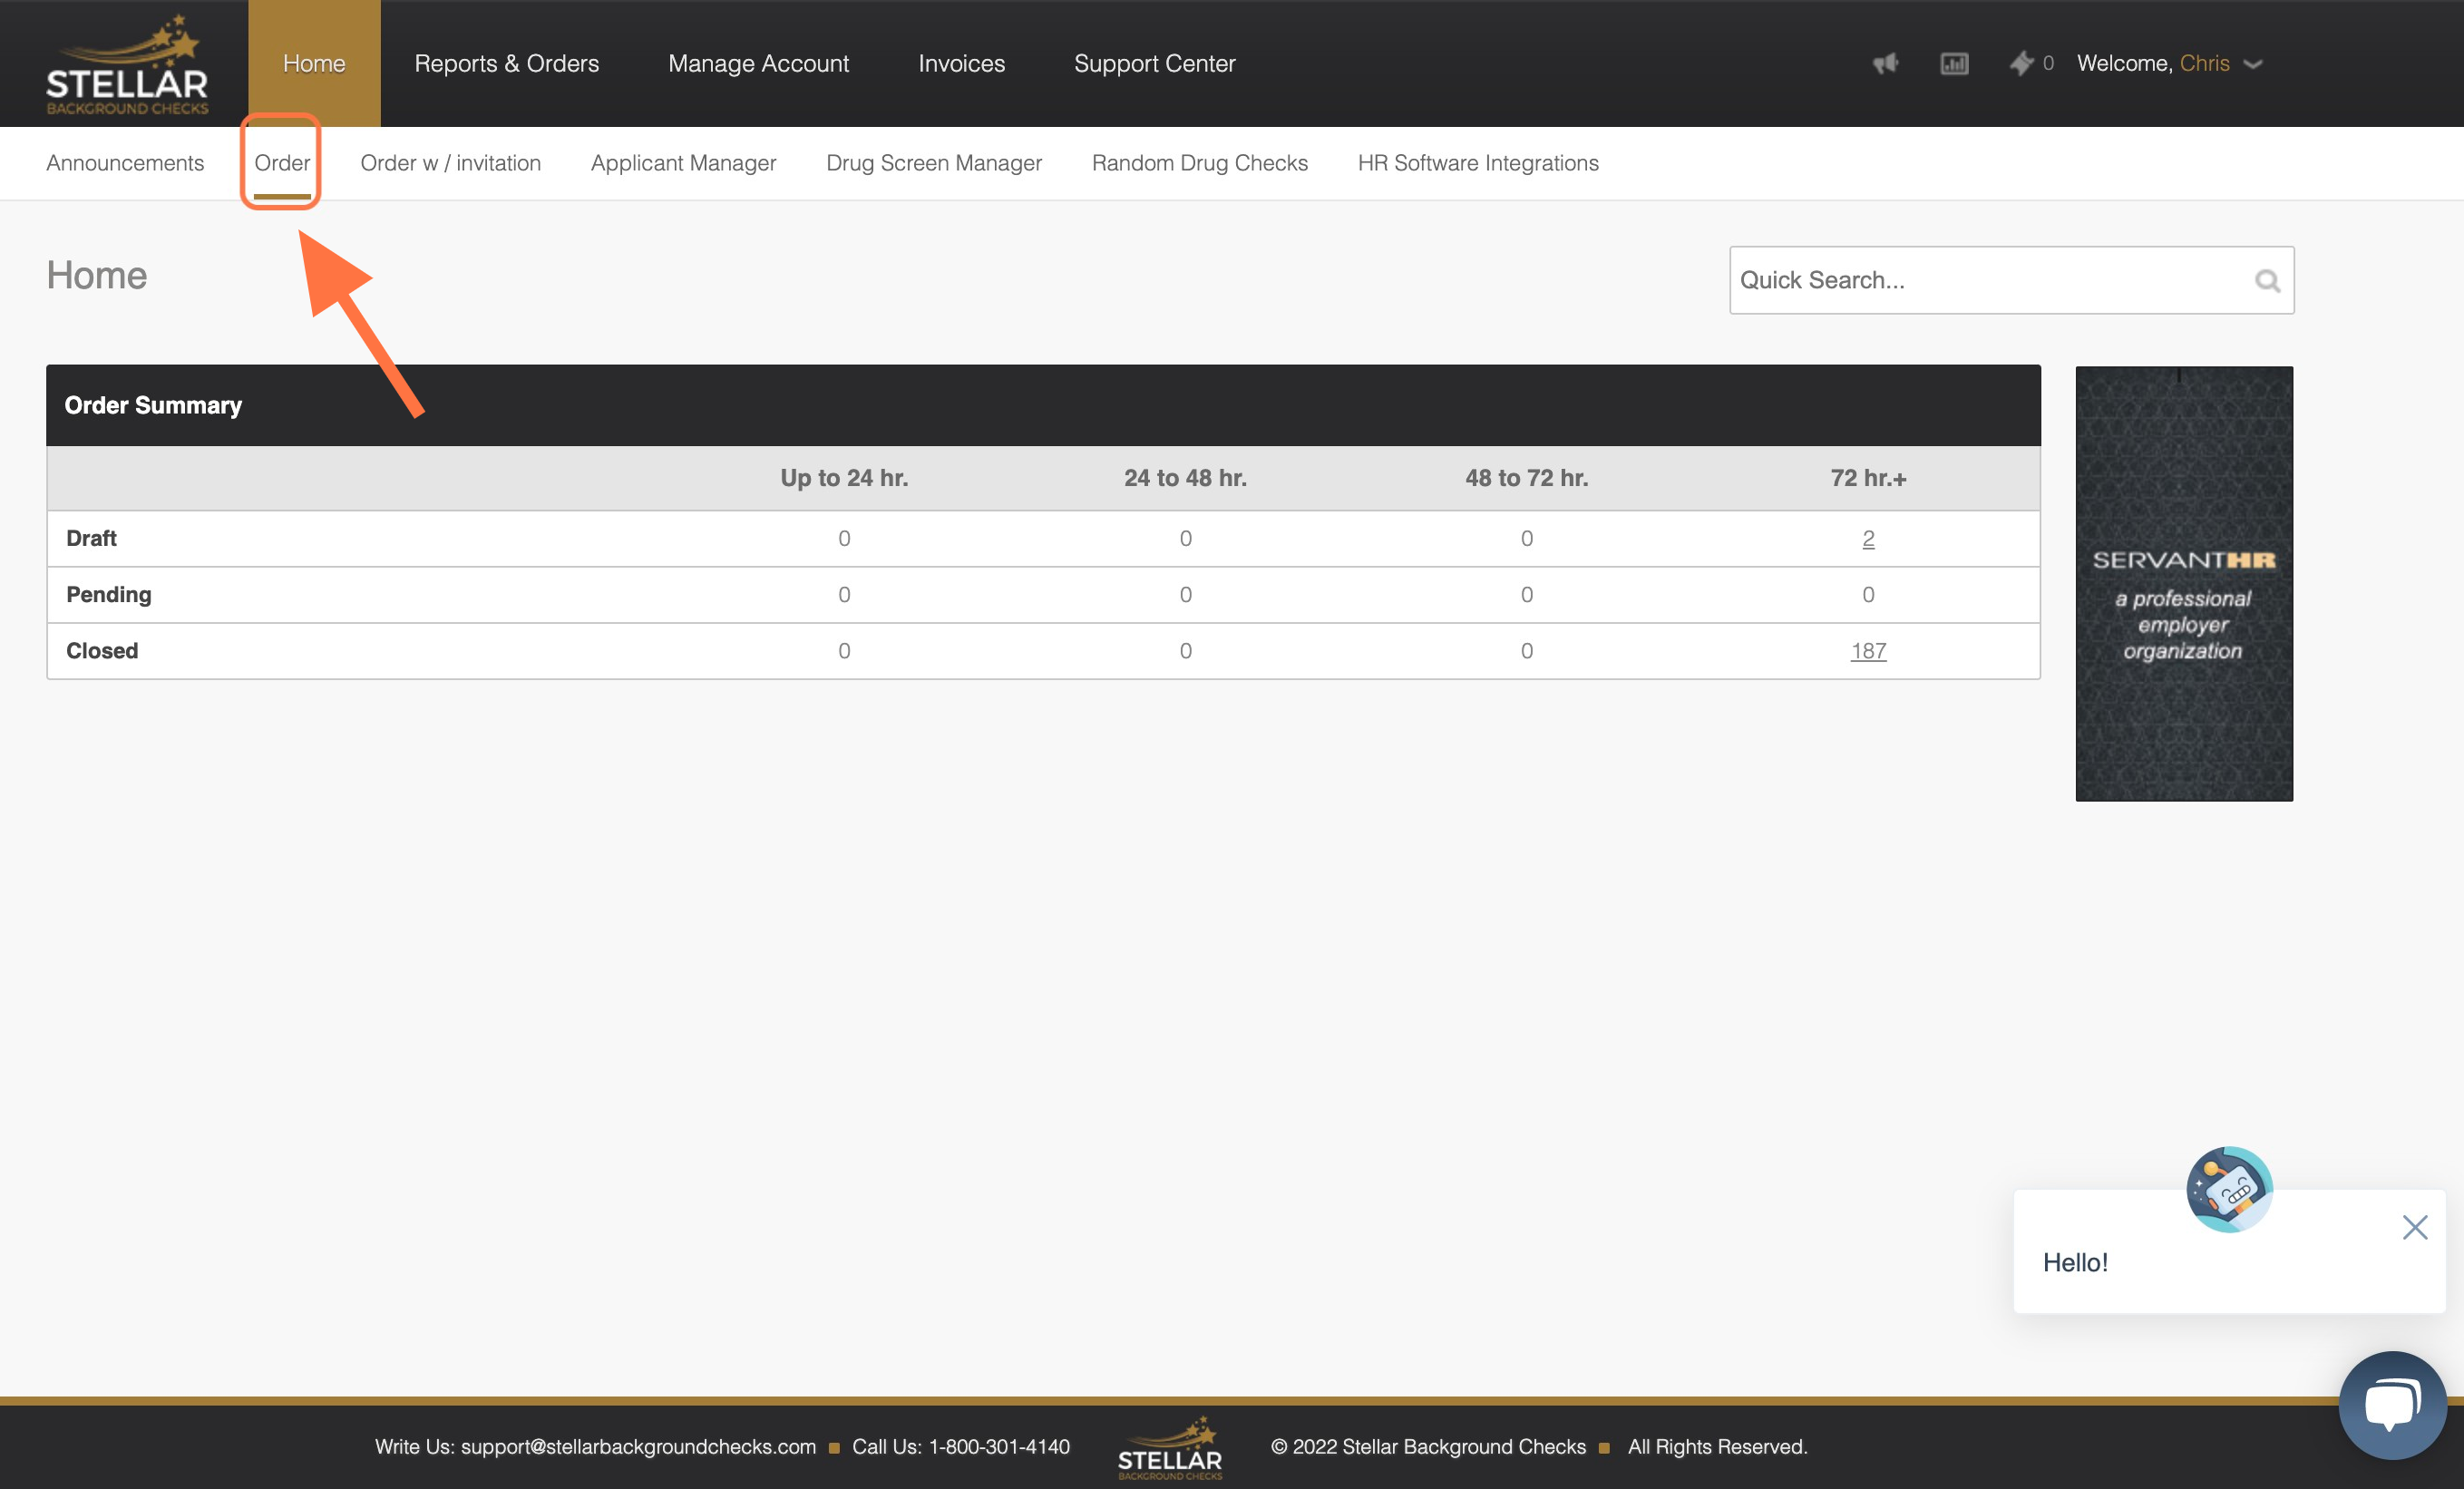The width and height of the screenshot is (2464, 1489).
Task: Open the 2 Draft orders link
Action: [1868, 539]
